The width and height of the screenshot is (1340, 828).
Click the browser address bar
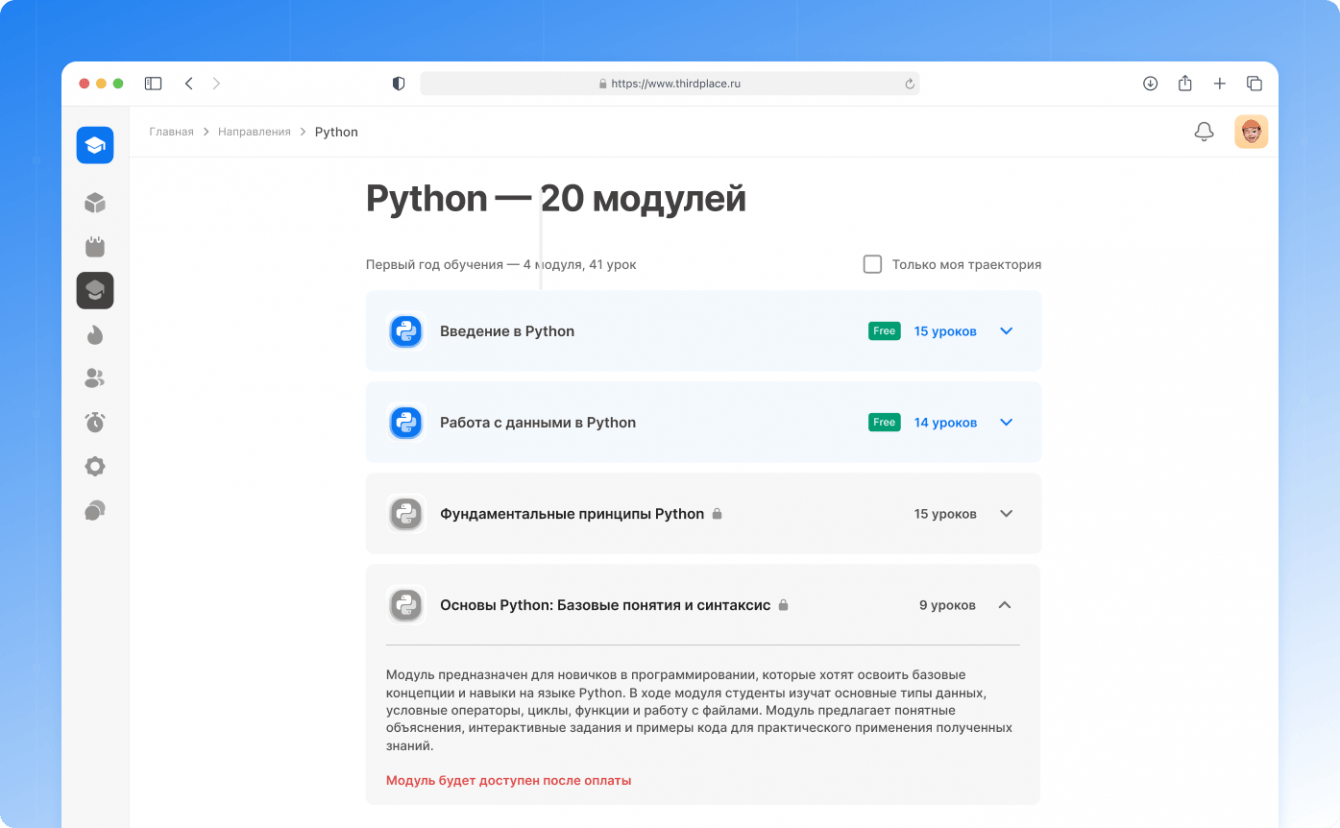[x=669, y=84]
